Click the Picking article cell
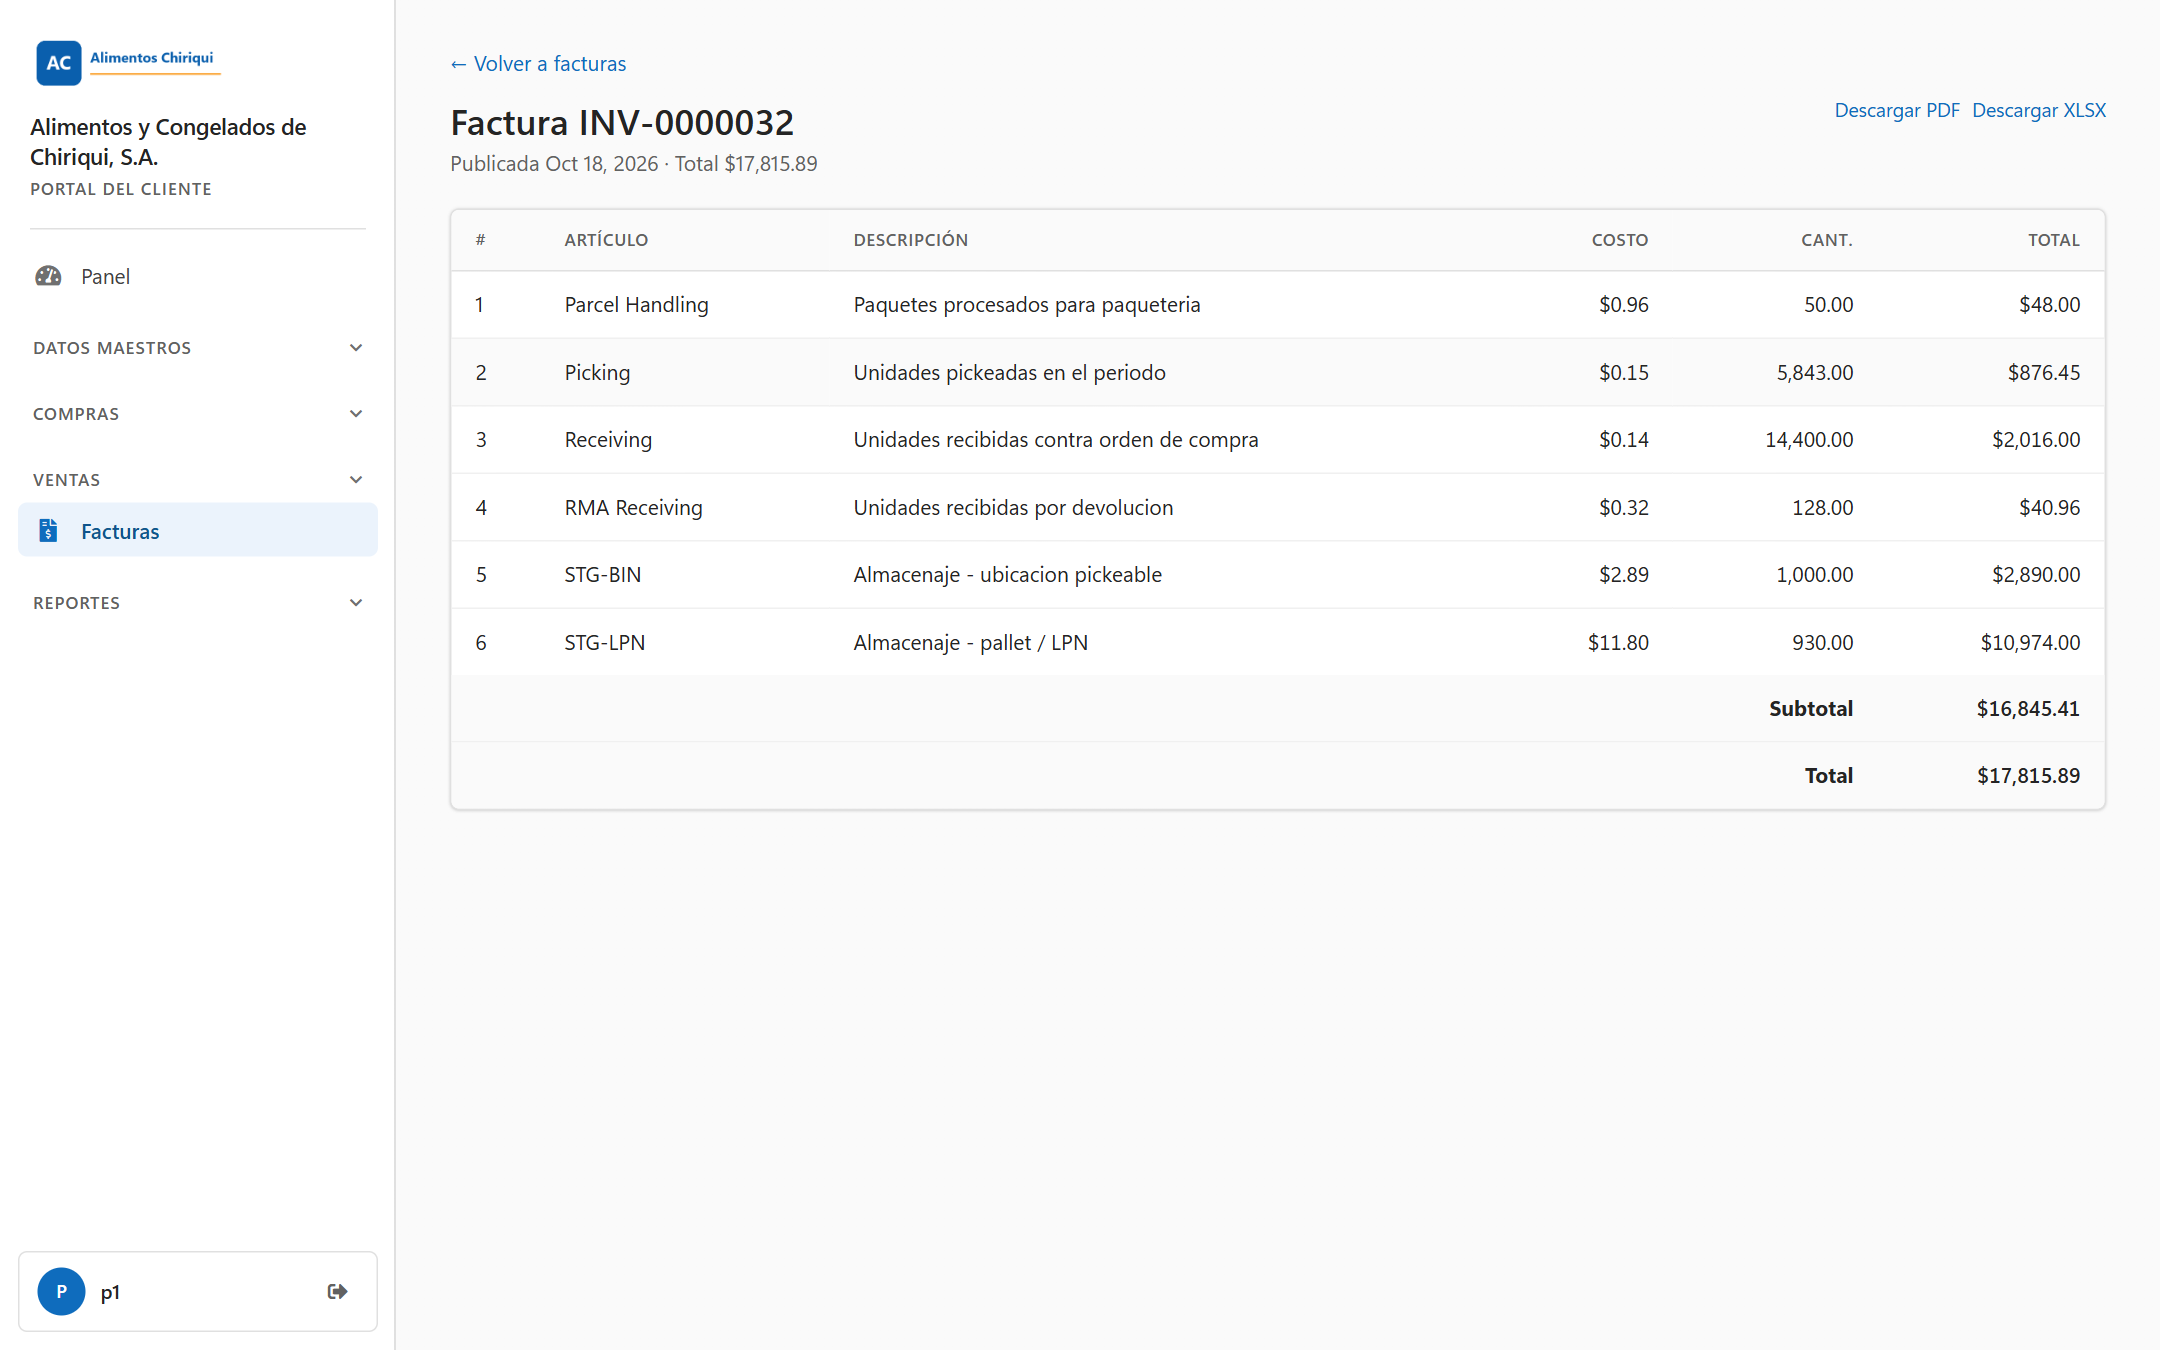 [x=597, y=373]
